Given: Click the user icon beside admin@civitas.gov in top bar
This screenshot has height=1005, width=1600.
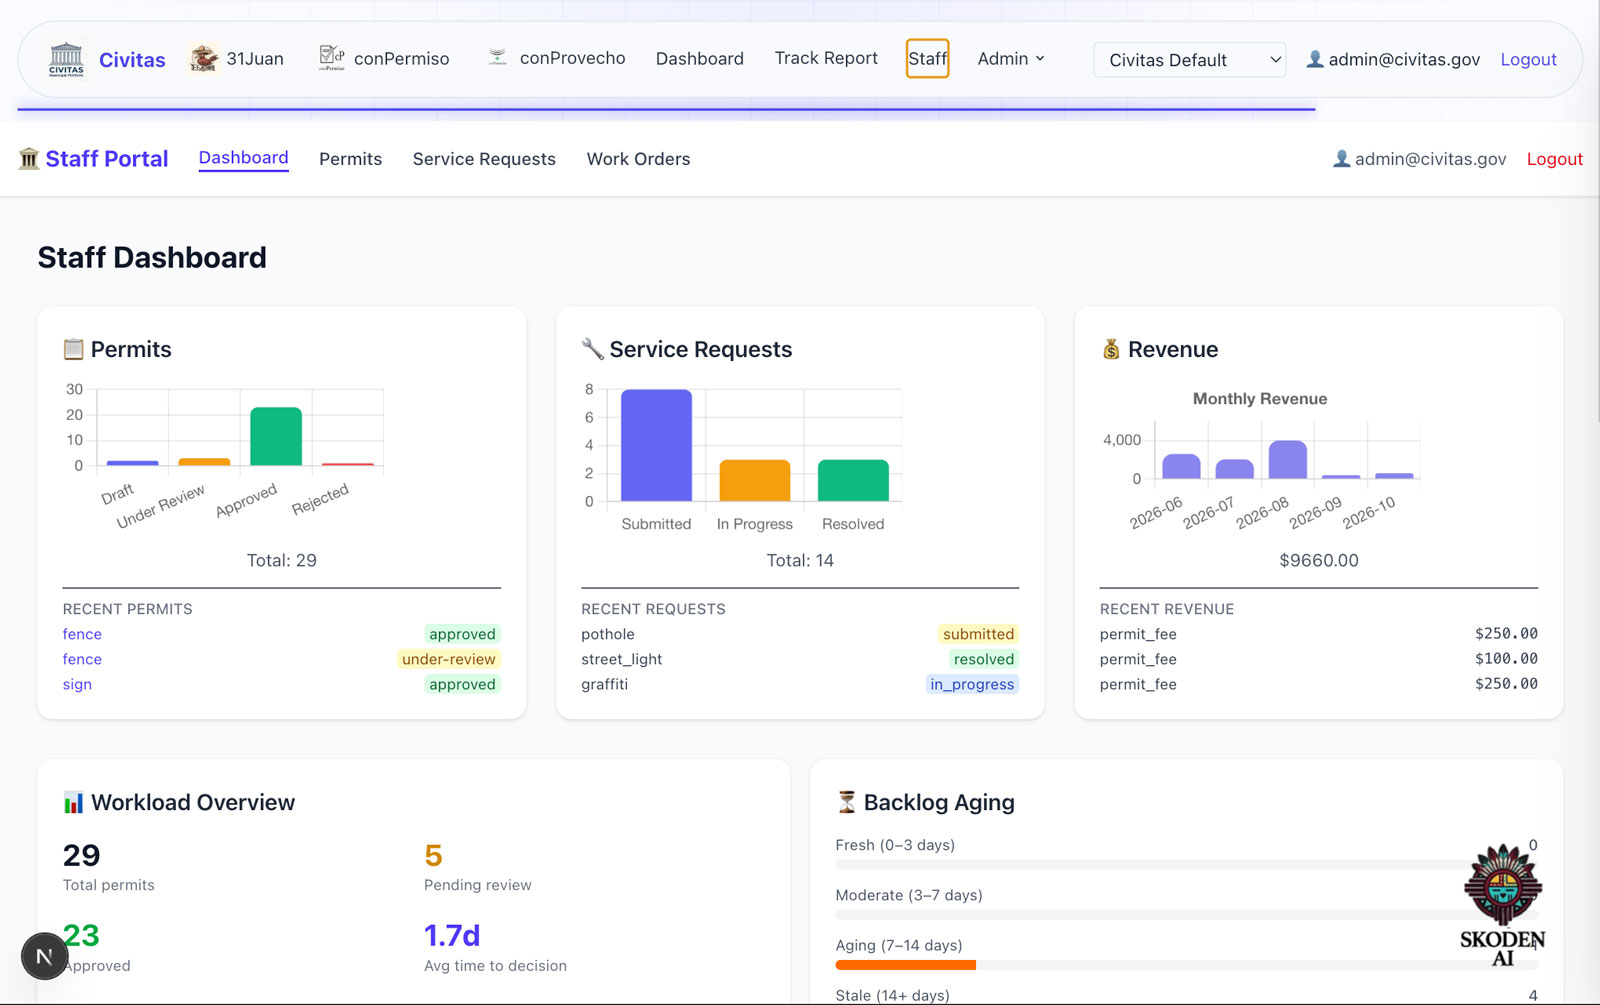Looking at the screenshot, I should [1315, 59].
